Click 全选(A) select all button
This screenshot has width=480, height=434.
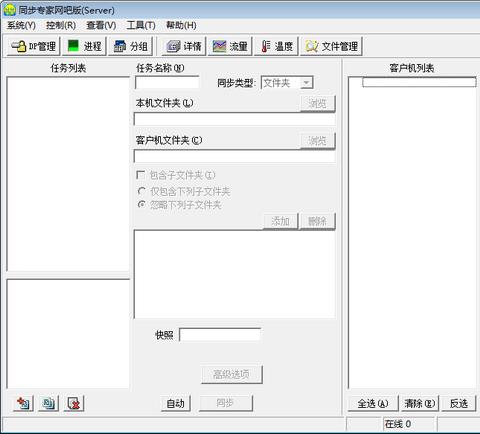[x=373, y=404]
